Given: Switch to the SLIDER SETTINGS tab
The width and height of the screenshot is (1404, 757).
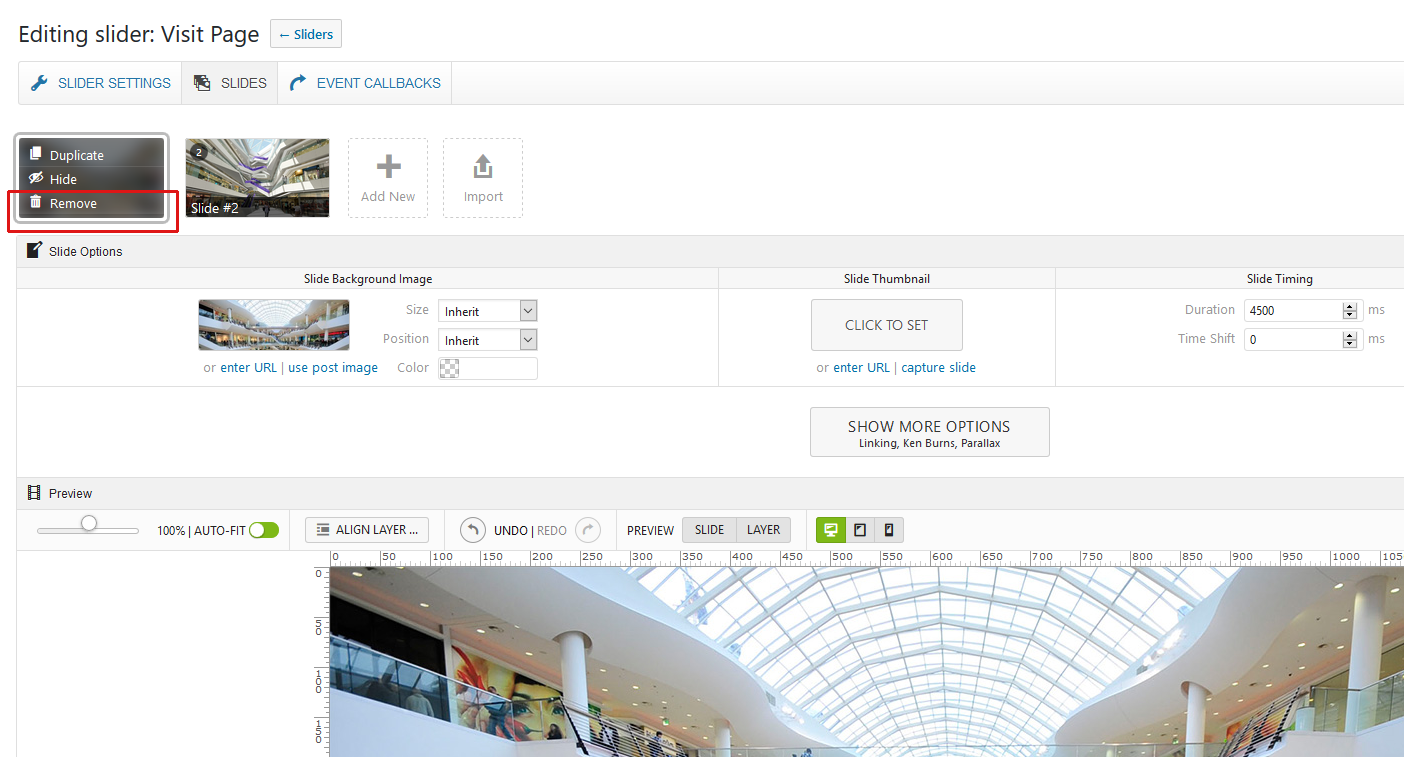Looking at the screenshot, I should [100, 83].
